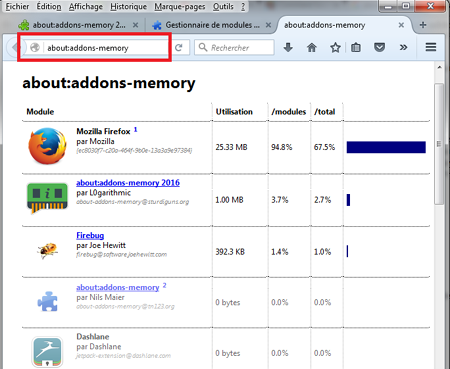Image resolution: width=450 pixels, height=369 pixels.
Task: Click the 25.33 MB usage value
Action: pos(231,147)
